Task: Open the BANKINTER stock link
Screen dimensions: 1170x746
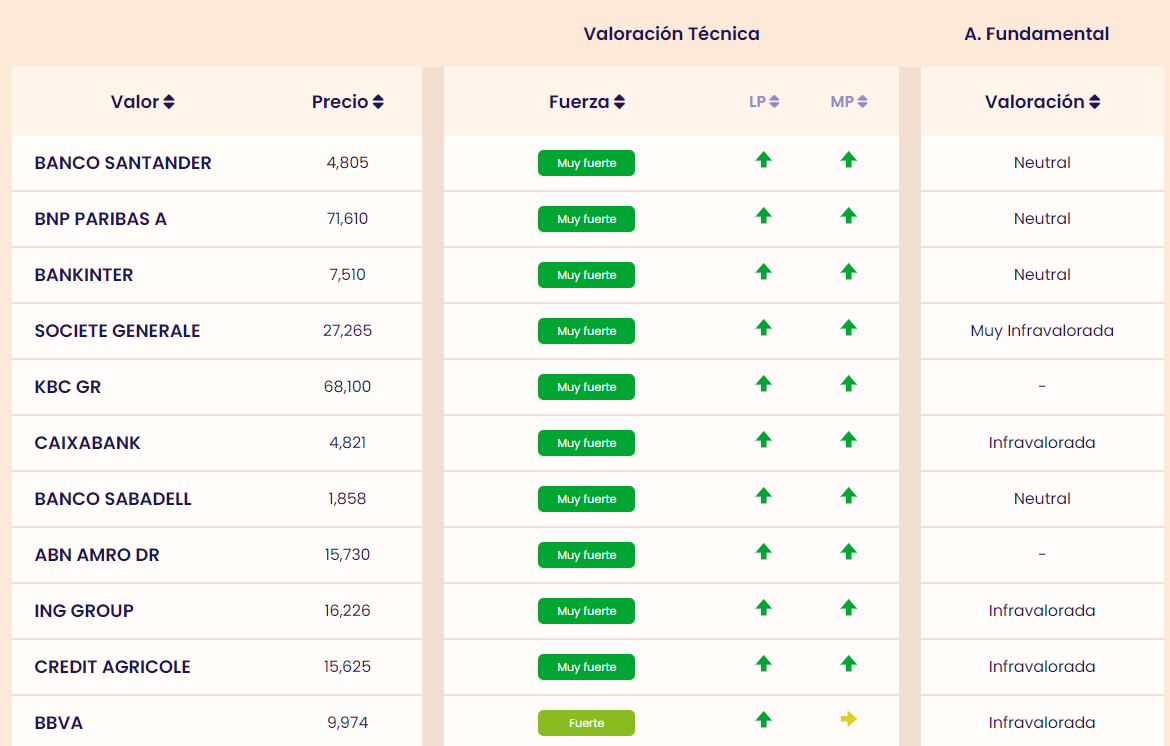Action: [84, 275]
